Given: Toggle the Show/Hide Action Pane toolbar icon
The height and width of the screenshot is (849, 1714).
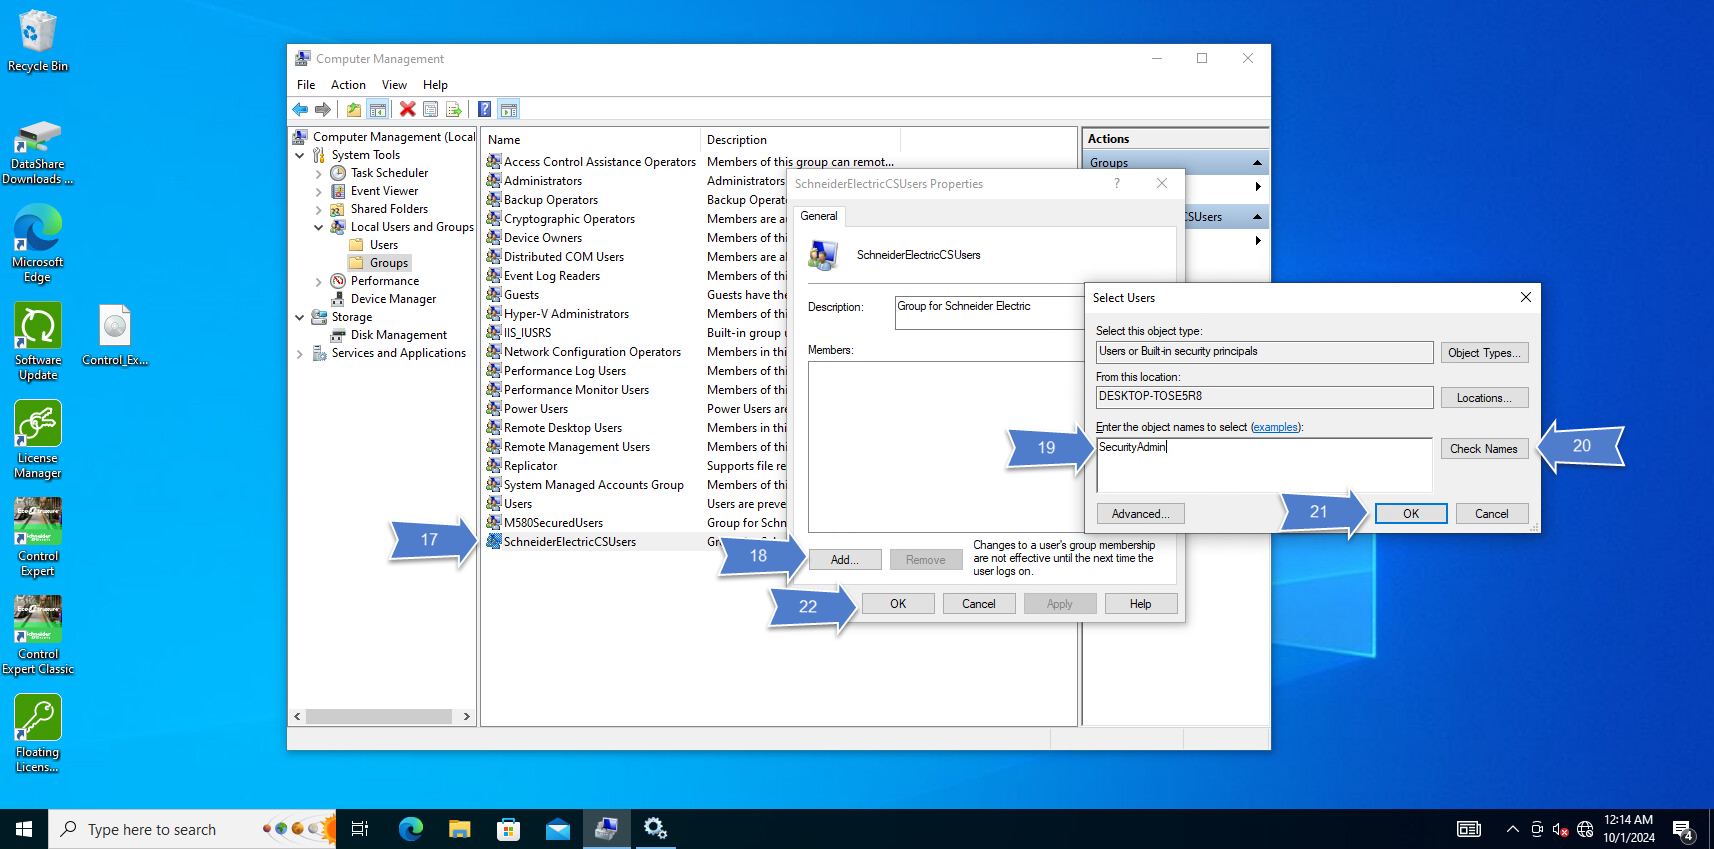Looking at the screenshot, I should [x=509, y=109].
